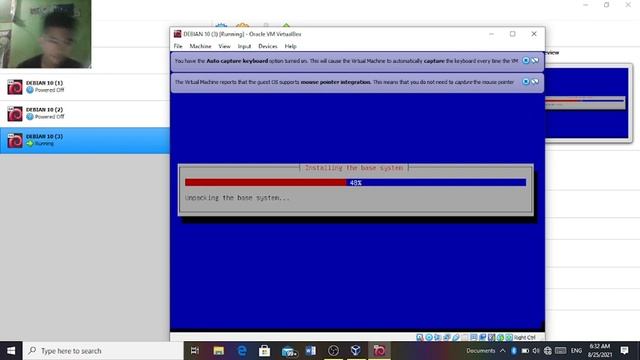The image size is (640, 360).
Task: Click the 48% installation progress bar
Action: (356, 182)
